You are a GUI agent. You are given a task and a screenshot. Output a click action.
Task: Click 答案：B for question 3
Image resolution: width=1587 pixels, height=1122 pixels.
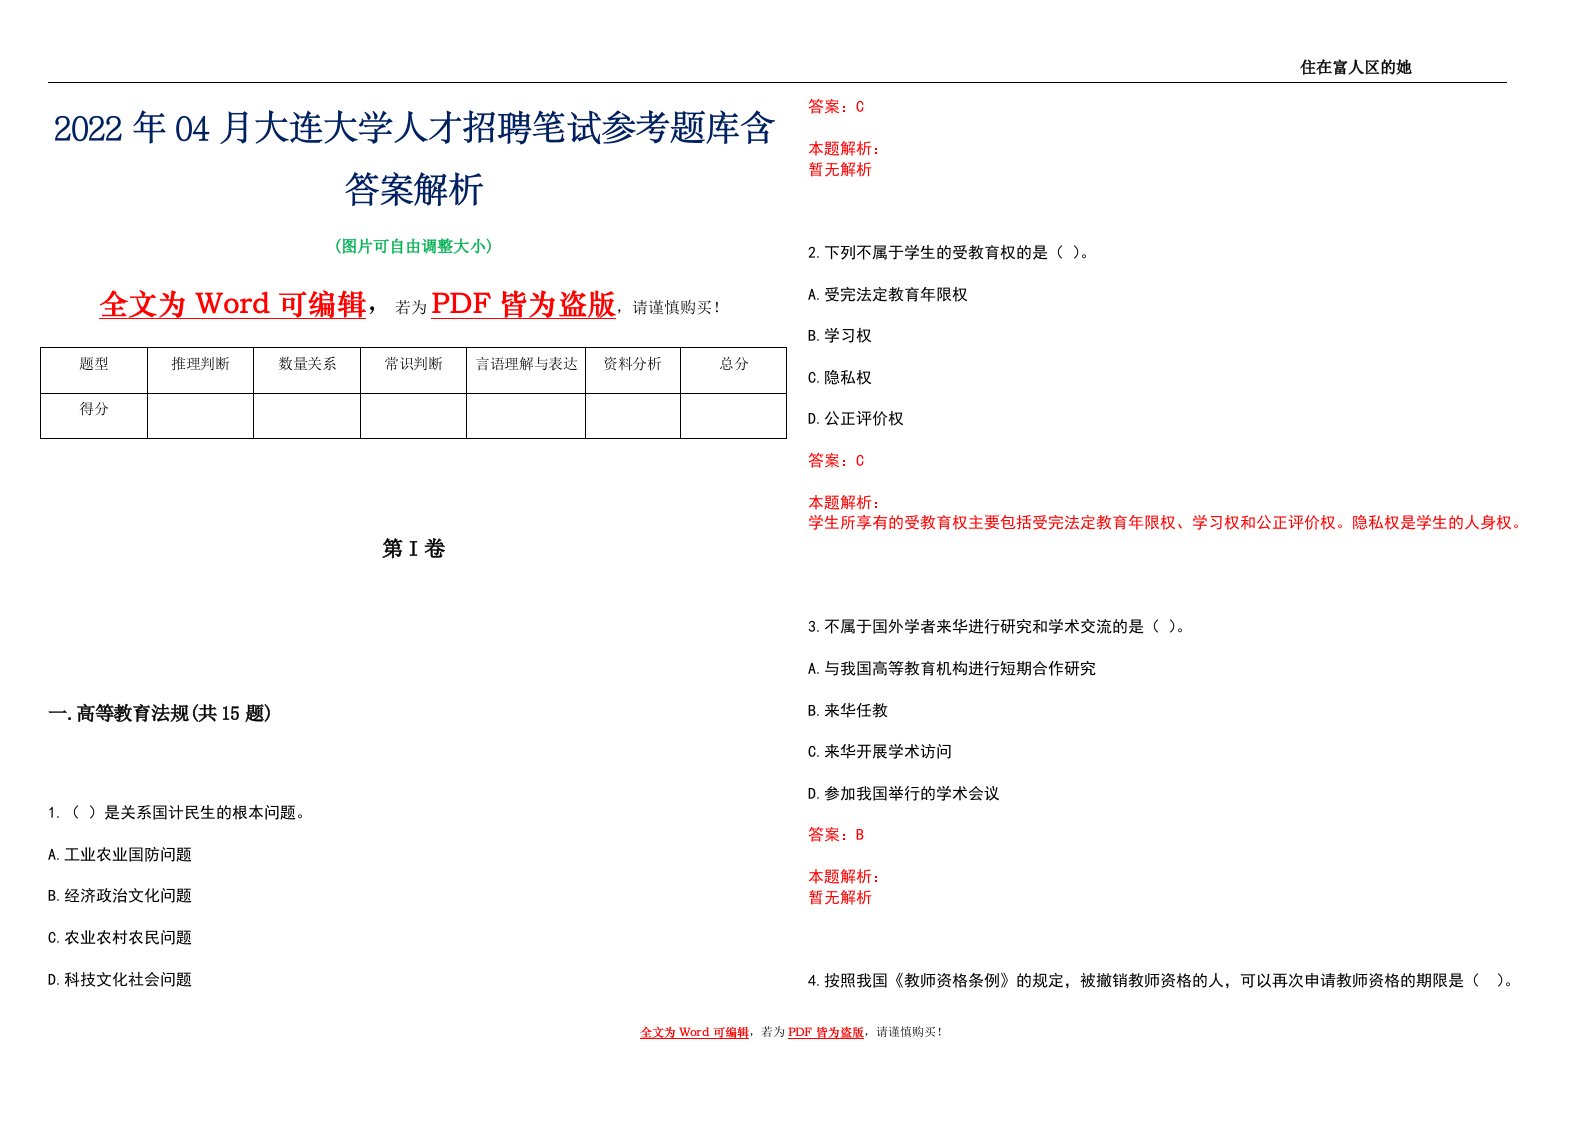click(836, 835)
